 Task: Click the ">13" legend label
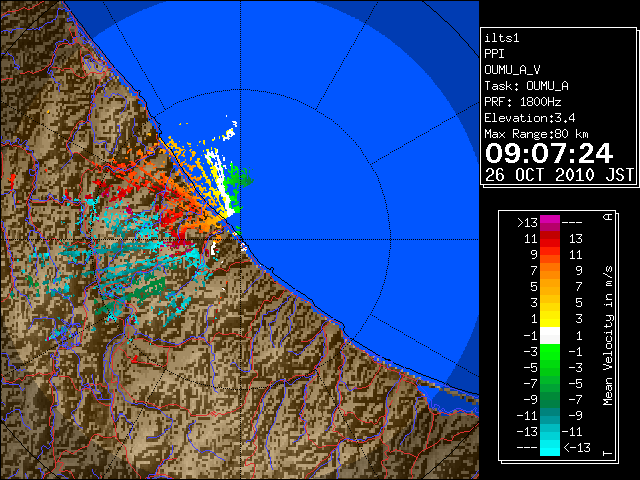point(527,223)
